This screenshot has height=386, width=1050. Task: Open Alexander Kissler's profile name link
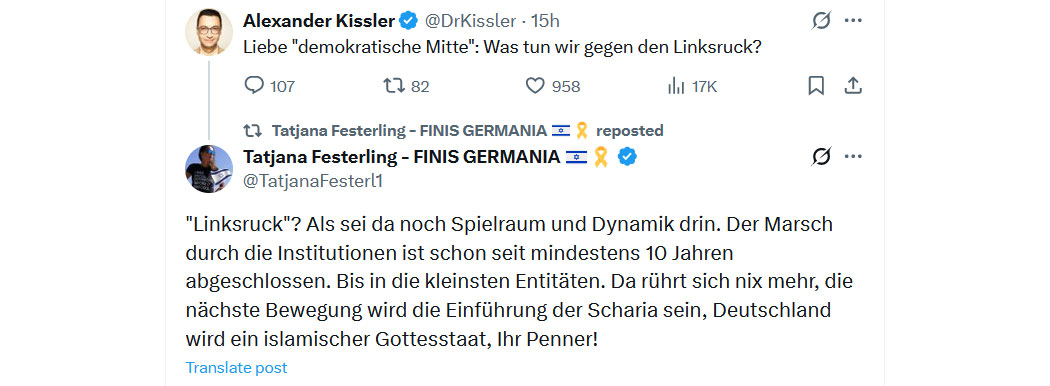click(x=319, y=21)
